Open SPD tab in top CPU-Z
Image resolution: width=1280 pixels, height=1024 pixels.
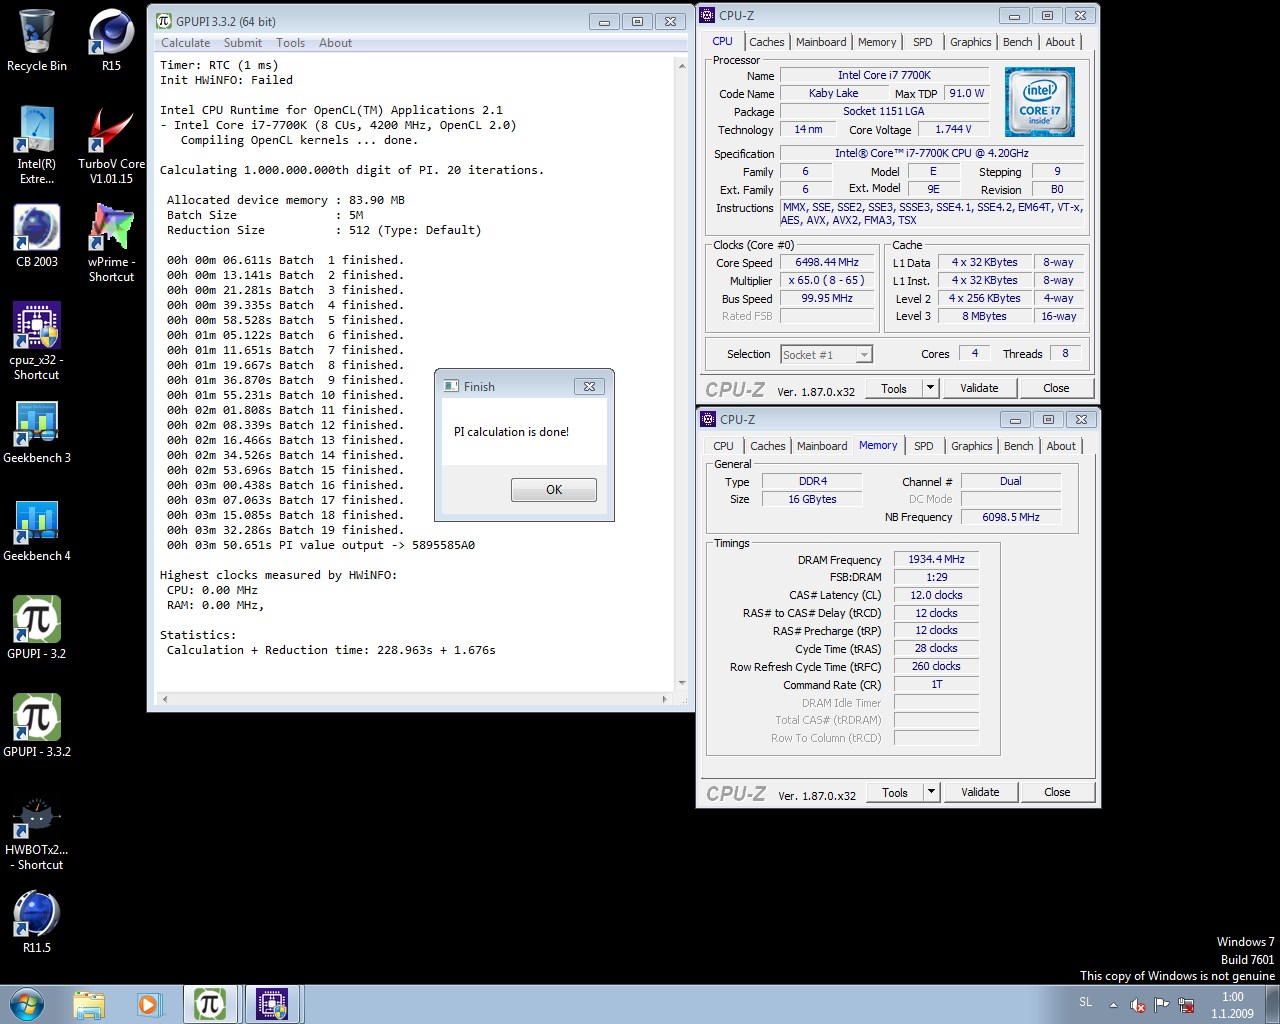923,42
